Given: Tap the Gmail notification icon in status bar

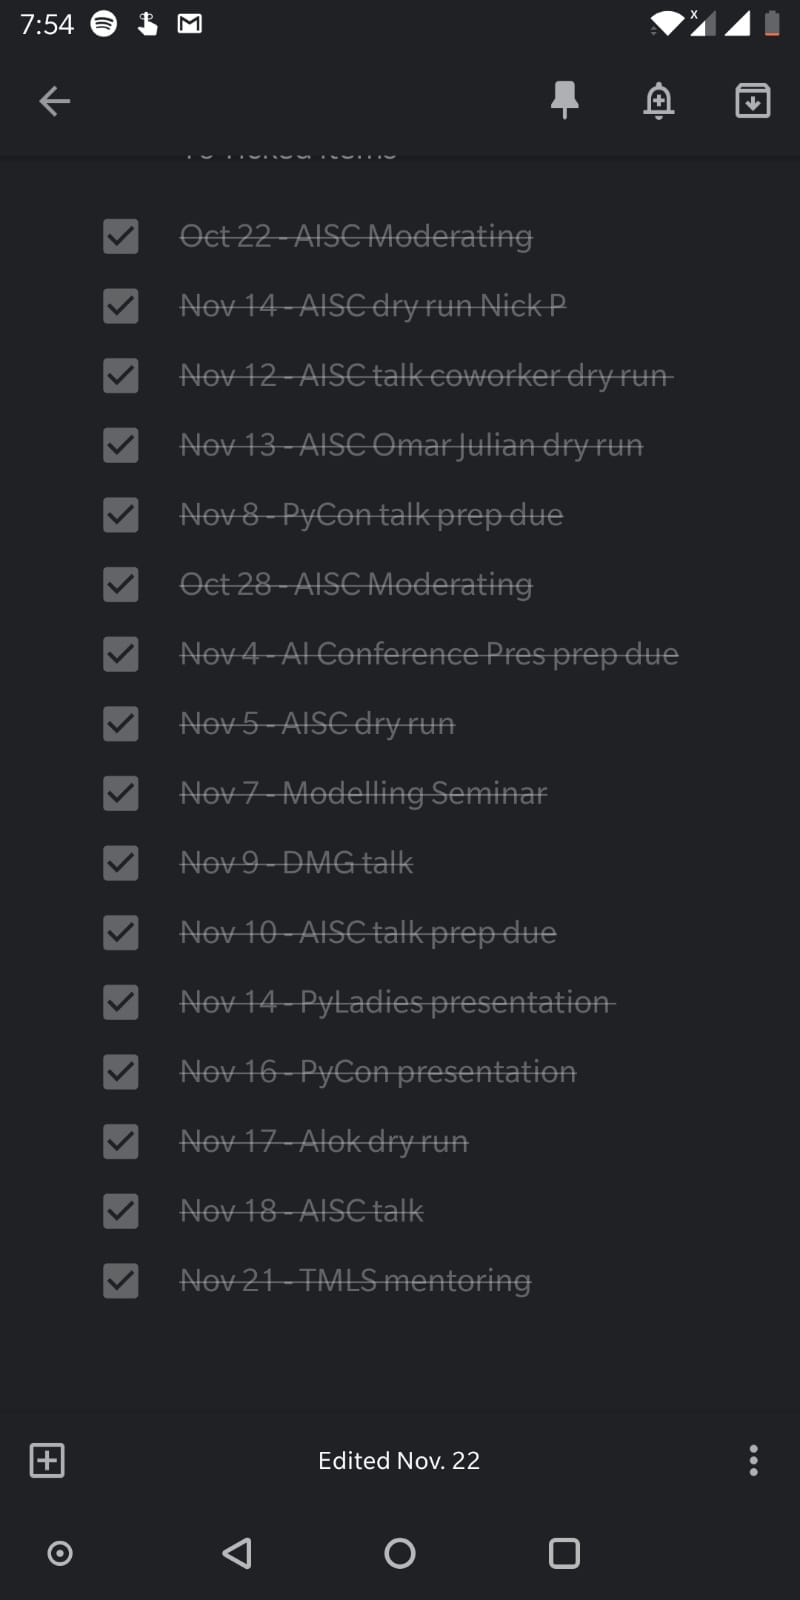Looking at the screenshot, I should 190,24.
